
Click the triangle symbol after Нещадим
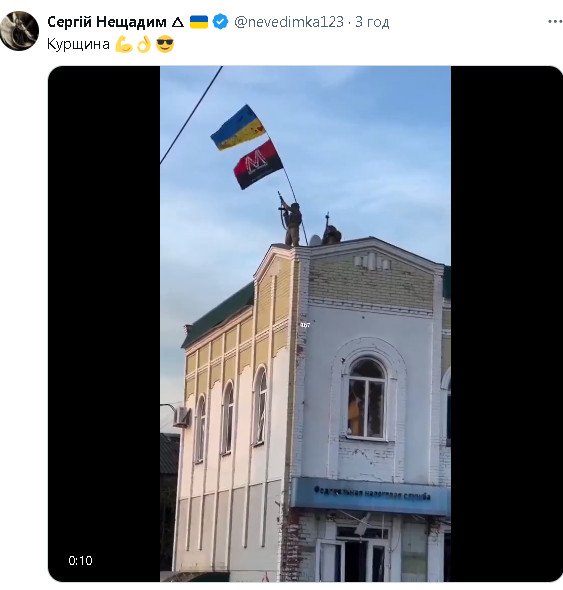click(177, 22)
